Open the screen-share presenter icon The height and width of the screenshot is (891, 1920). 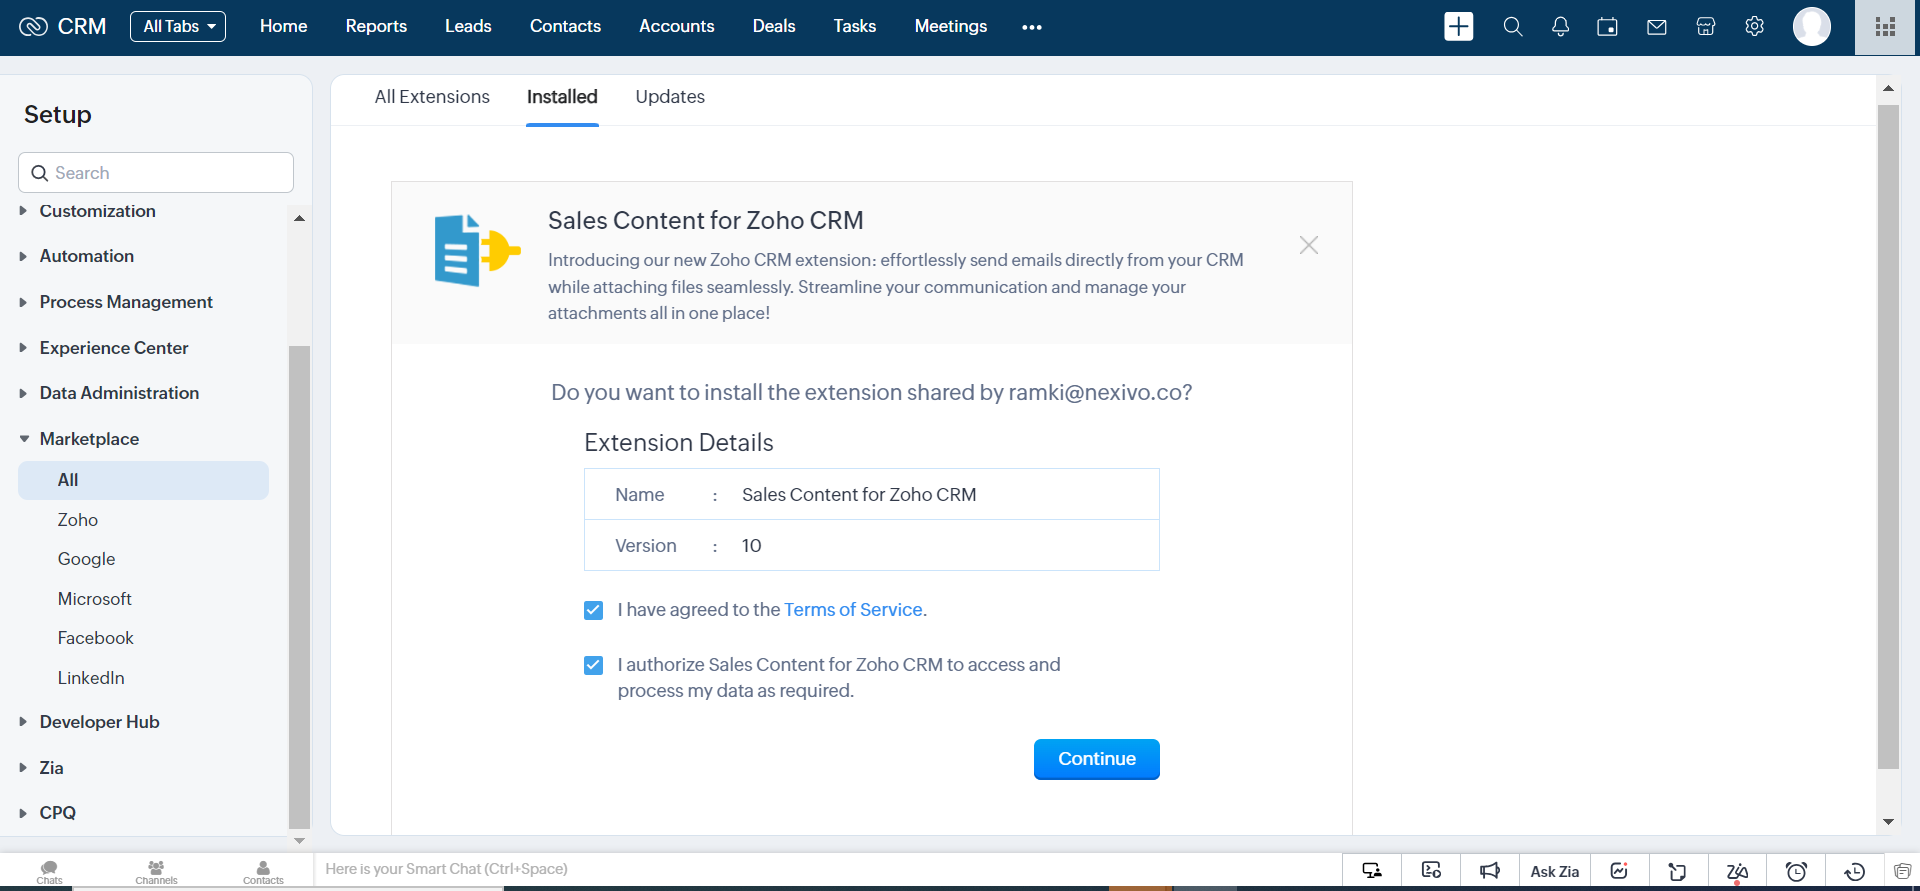pos(1372,871)
